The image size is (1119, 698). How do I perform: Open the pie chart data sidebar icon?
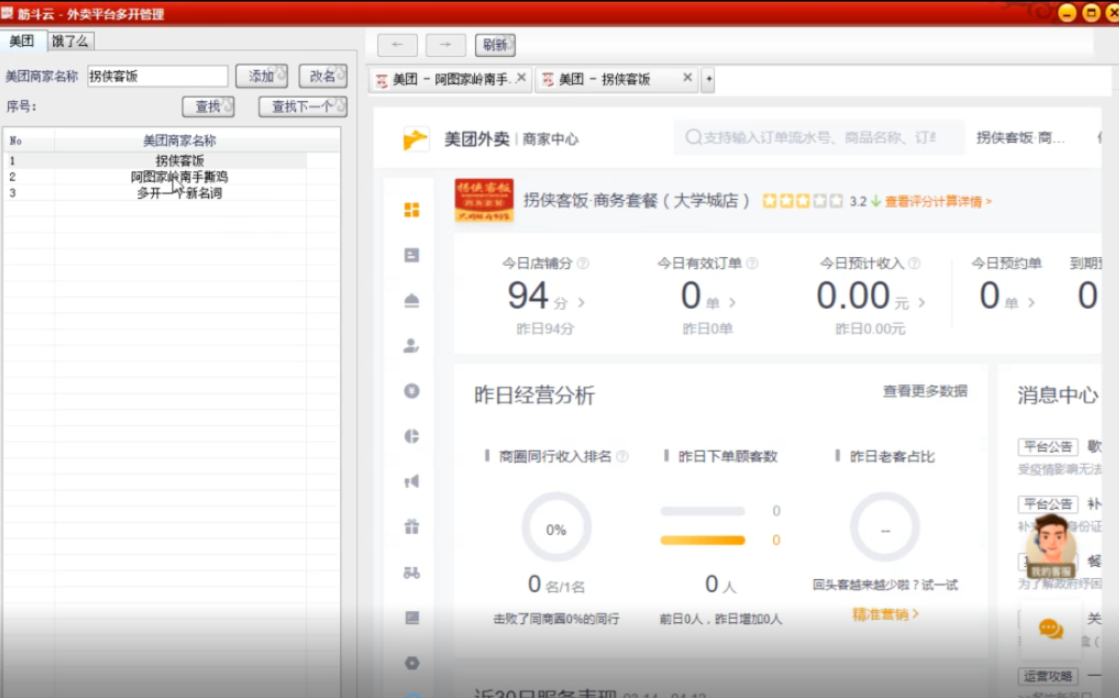pyautogui.click(x=412, y=436)
